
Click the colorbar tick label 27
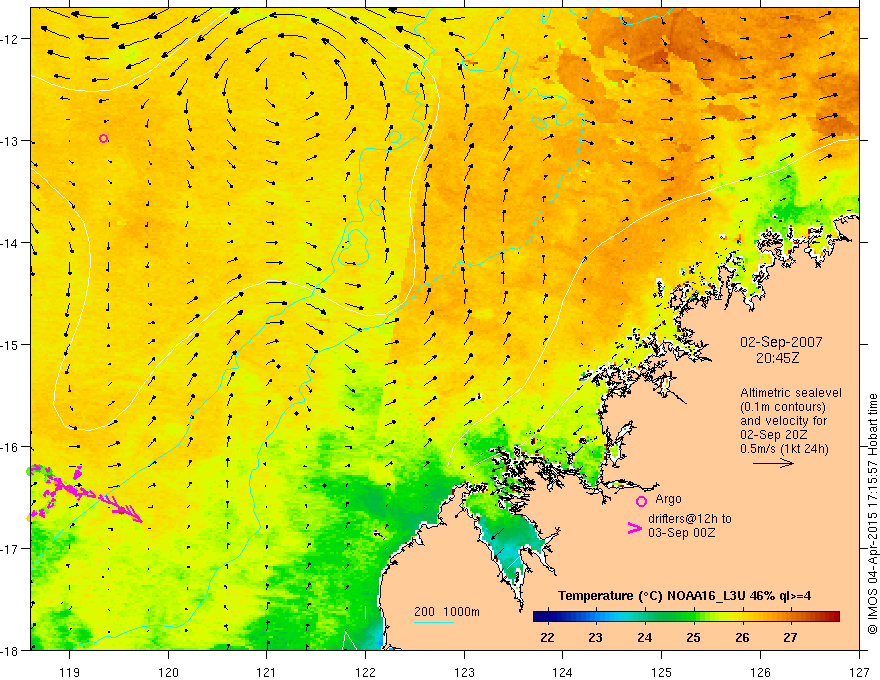point(790,638)
